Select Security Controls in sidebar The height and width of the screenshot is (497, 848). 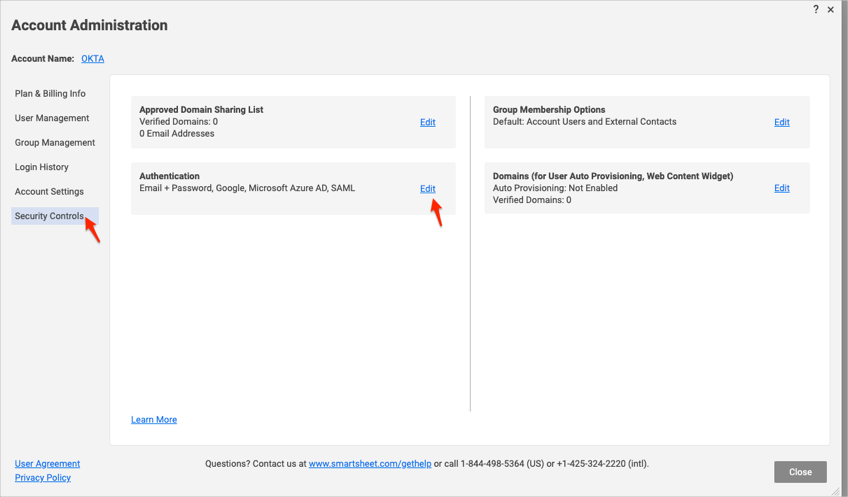[x=49, y=216]
